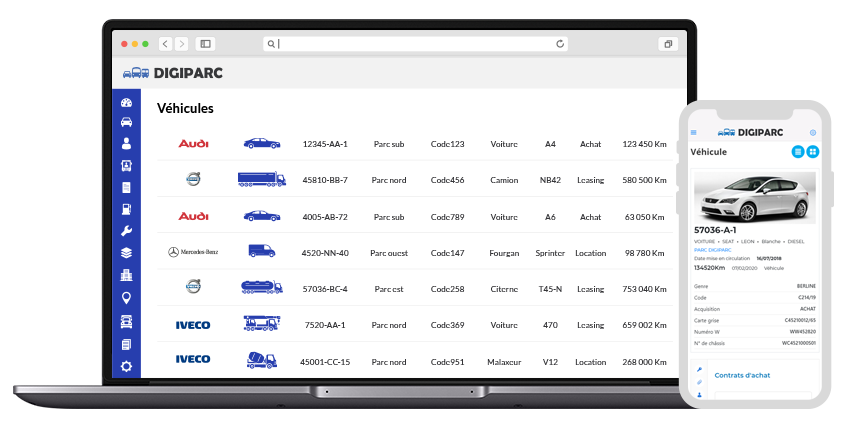Open the maintenance wrench icon in sidebar

click(126, 231)
